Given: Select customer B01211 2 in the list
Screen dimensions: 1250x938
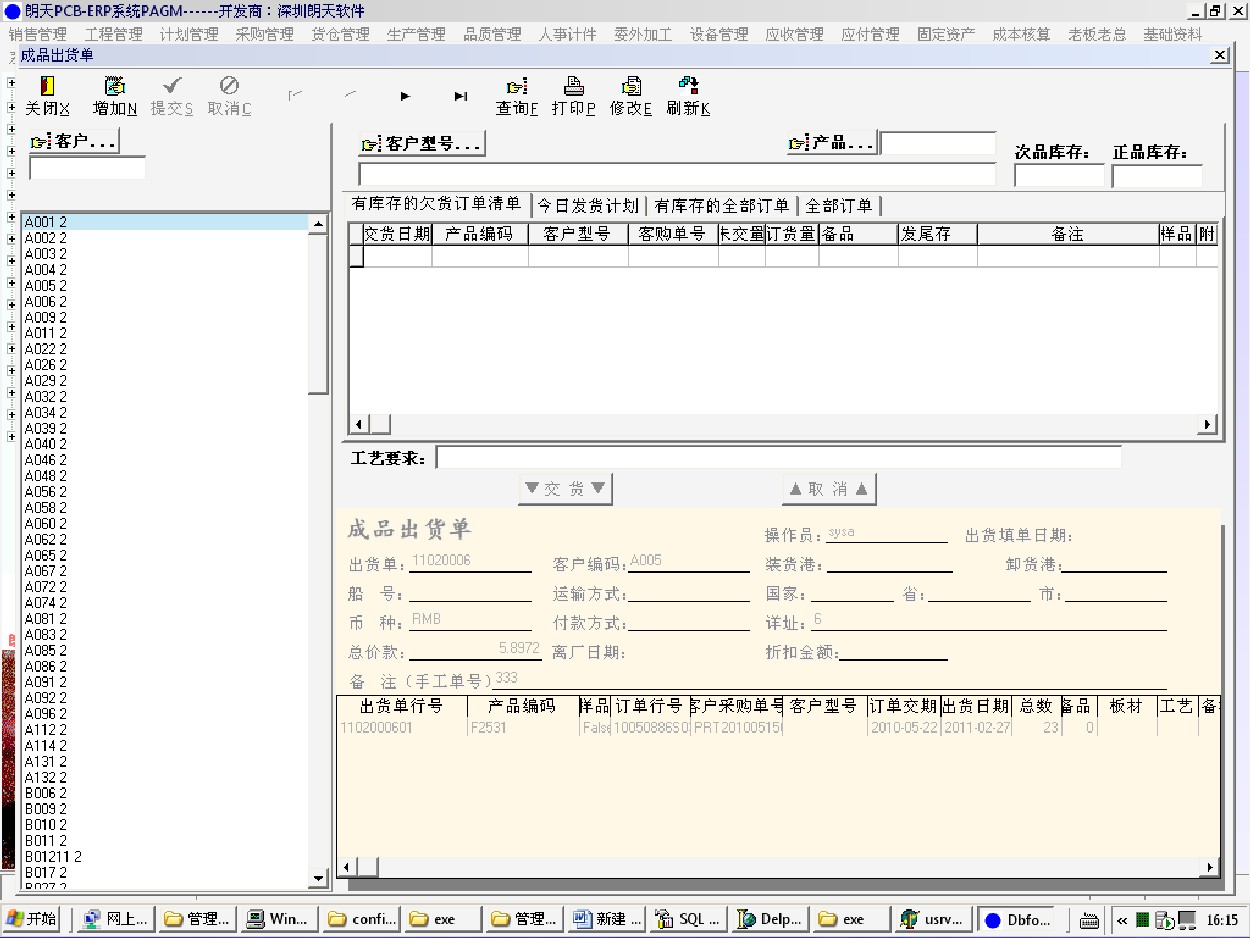Looking at the screenshot, I should pos(165,857).
